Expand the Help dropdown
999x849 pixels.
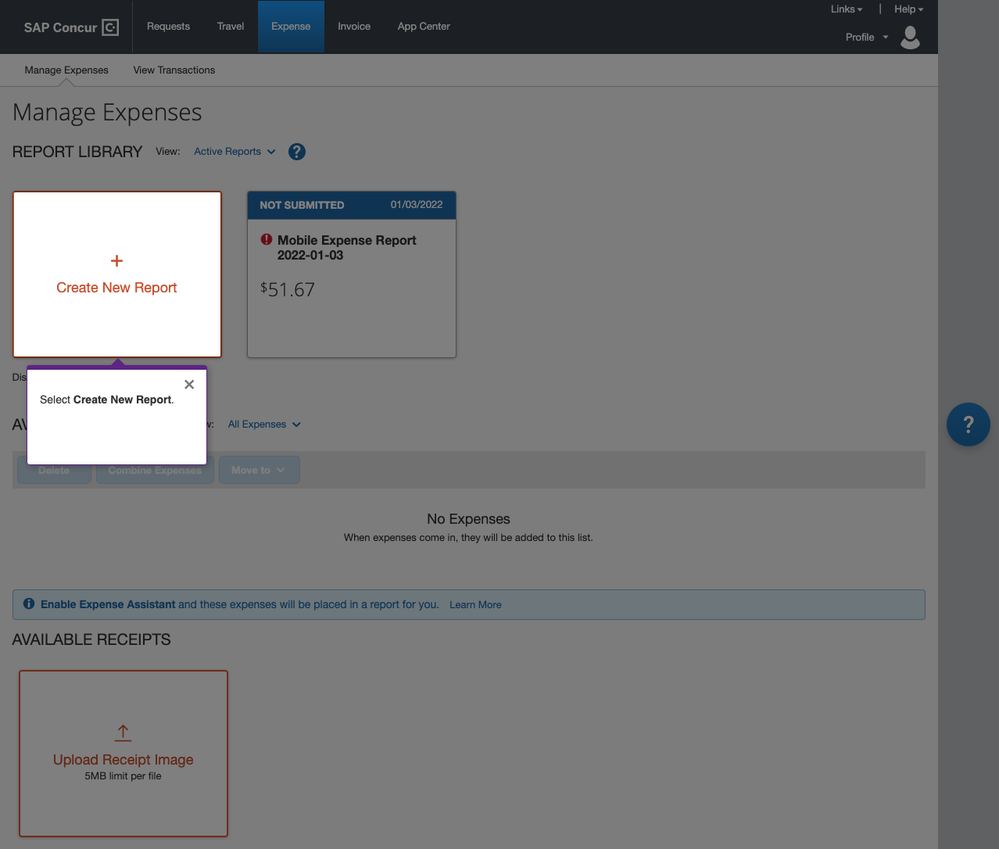pyautogui.click(x=909, y=9)
